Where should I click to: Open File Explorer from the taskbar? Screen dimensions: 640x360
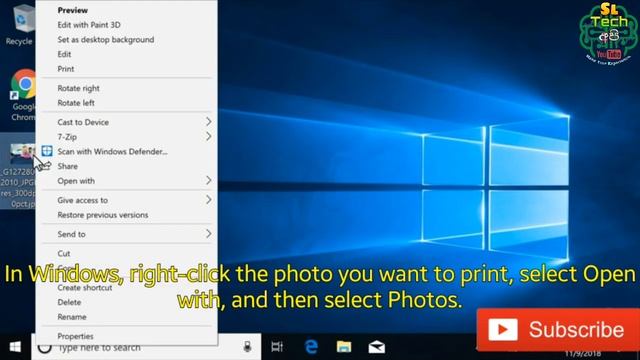tap(344, 347)
